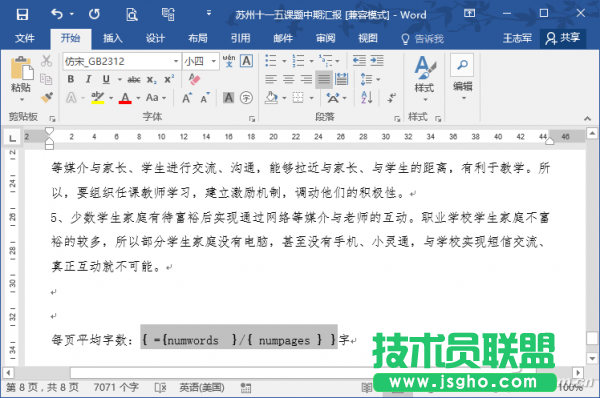Toggle Underline formatting
The height and width of the screenshot is (398, 600).
tap(106, 79)
